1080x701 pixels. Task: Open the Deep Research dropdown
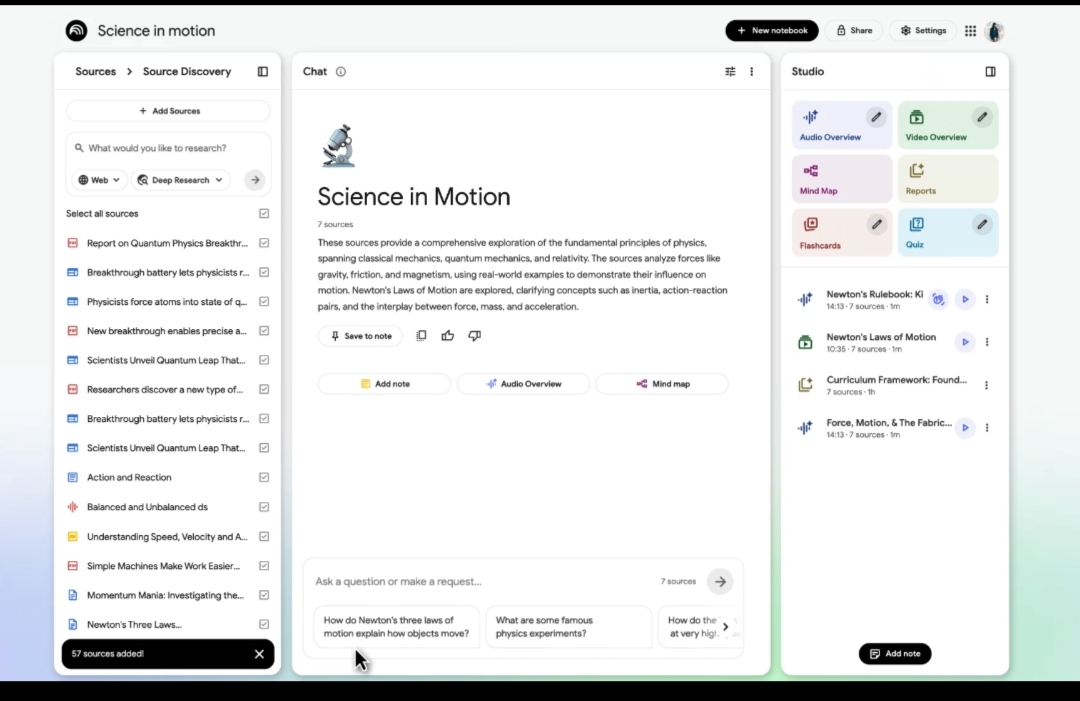180,180
